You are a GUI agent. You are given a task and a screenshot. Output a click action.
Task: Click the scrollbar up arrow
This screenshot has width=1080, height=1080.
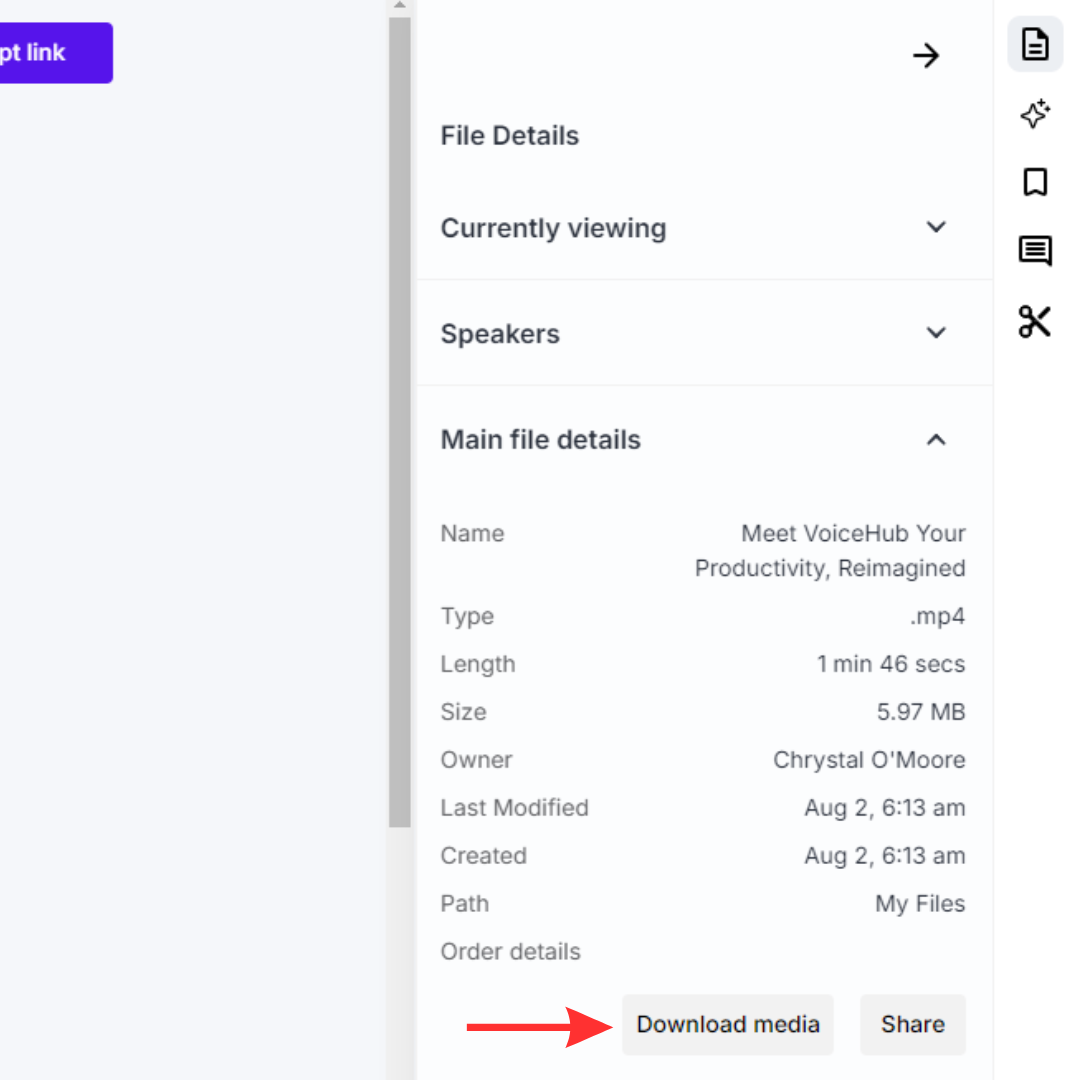(399, 6)
